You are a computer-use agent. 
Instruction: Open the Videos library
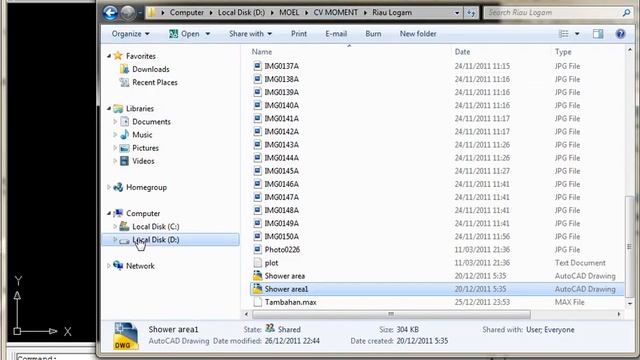point(143,161)
